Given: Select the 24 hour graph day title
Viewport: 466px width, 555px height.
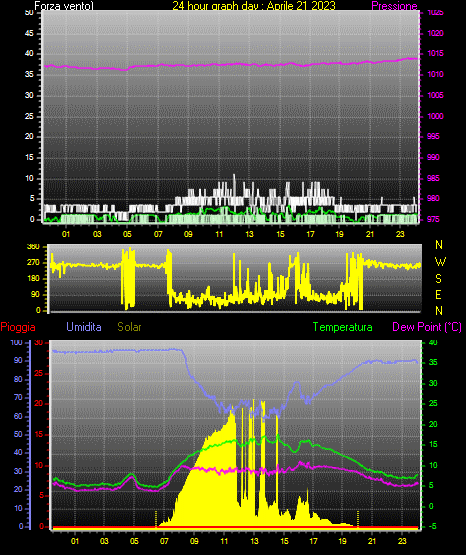Looking at the screenshot, I should point(254,6).
